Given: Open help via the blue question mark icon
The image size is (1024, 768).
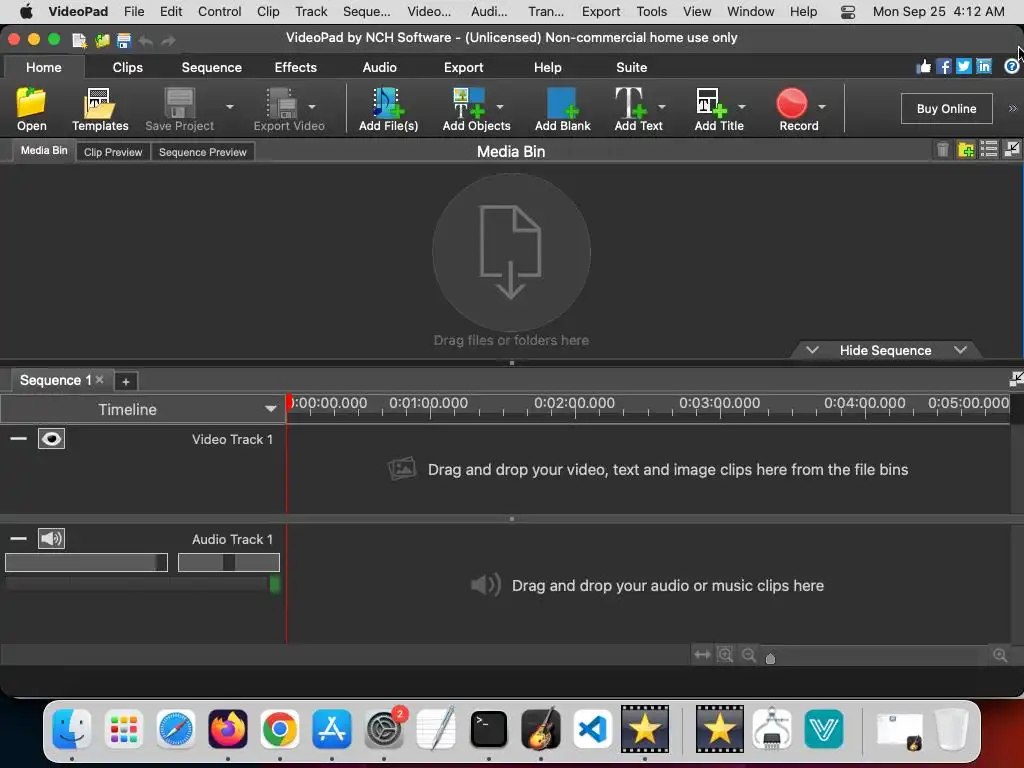Looking at the screenshot, I should tap(1012, 66).
